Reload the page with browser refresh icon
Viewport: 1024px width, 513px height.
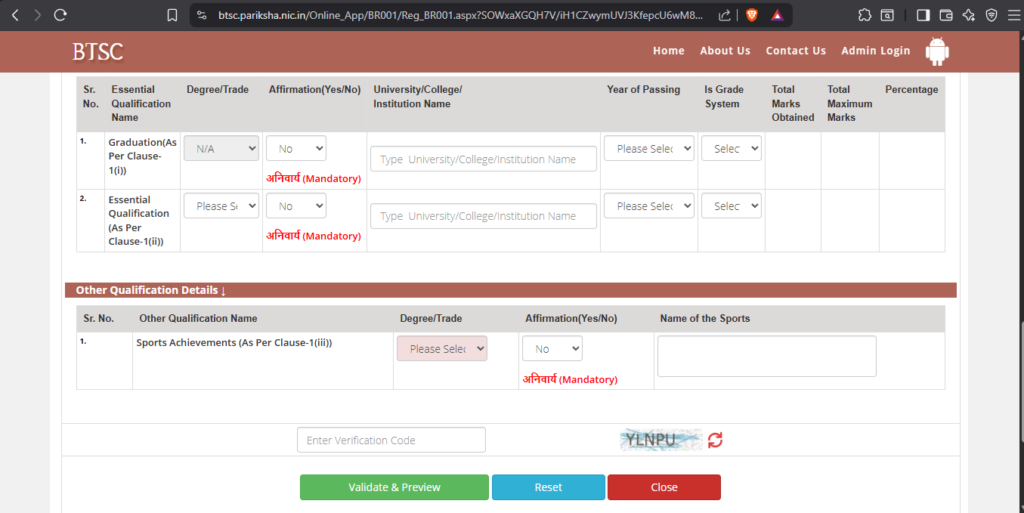(61, 15)
